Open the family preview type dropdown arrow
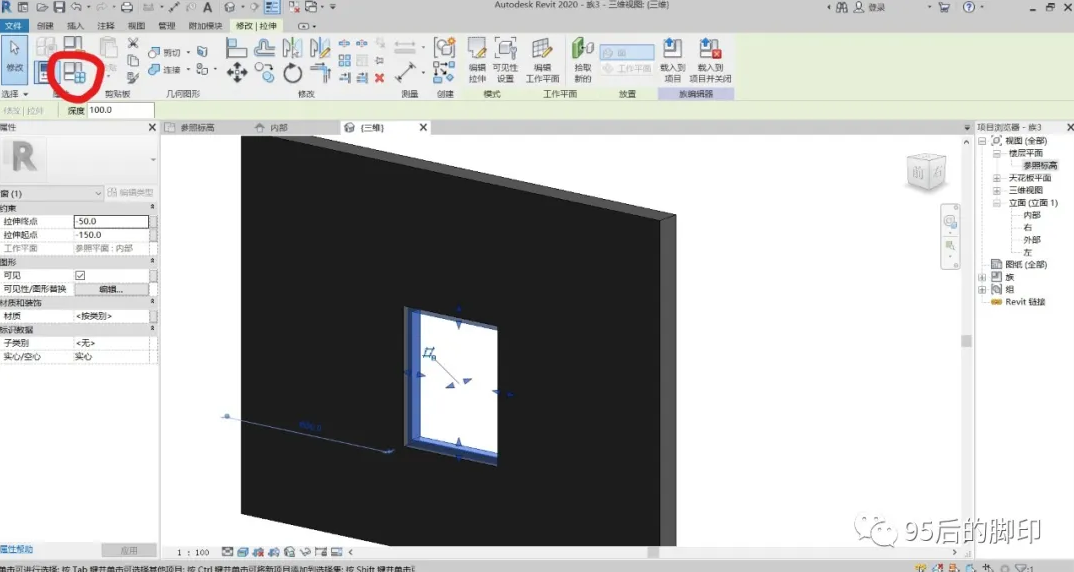 [153, 160]
